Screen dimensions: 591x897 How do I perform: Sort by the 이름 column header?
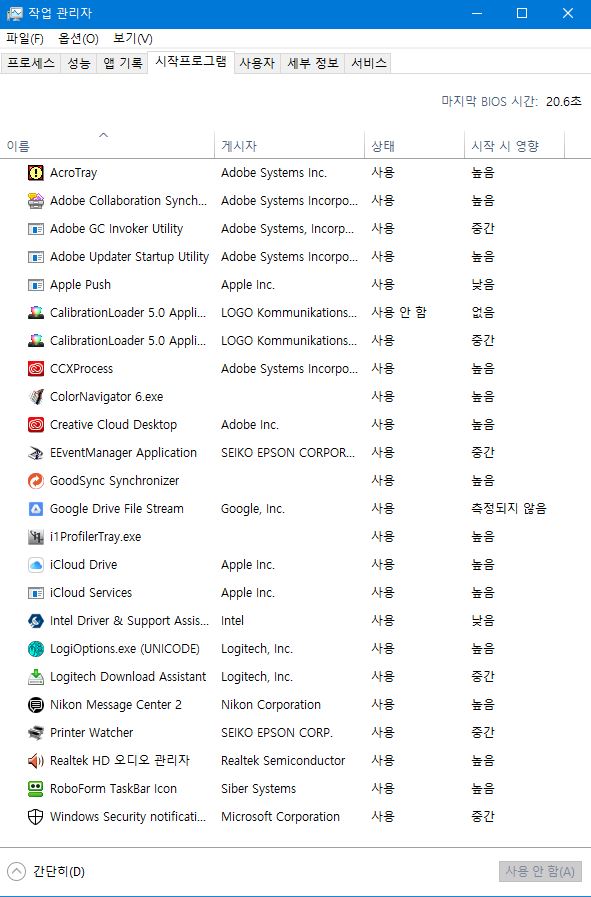tap(108, 146)
